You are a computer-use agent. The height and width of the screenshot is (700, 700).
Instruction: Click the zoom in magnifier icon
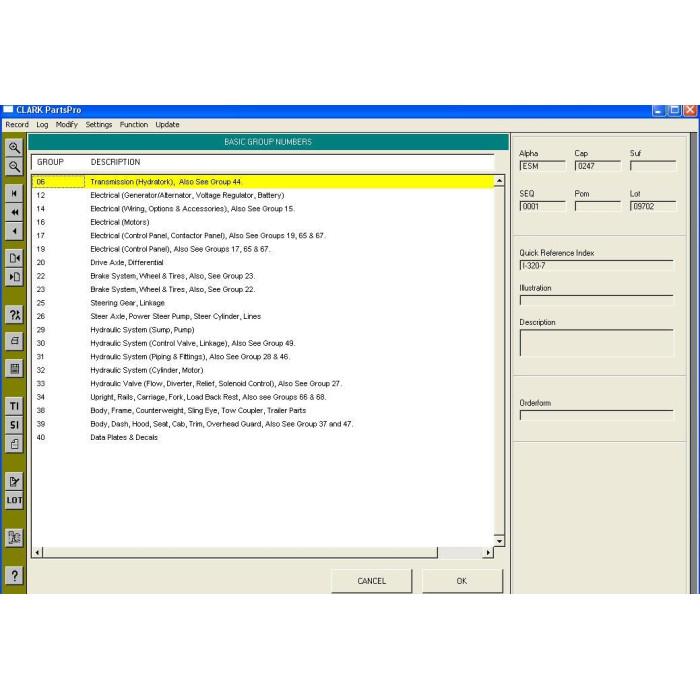tap(14, 148)
